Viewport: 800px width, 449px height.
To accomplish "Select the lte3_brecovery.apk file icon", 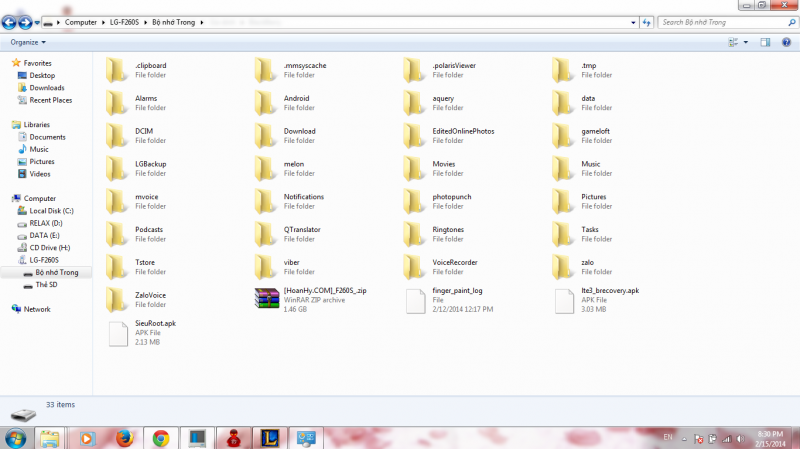I will click(564, 301).
